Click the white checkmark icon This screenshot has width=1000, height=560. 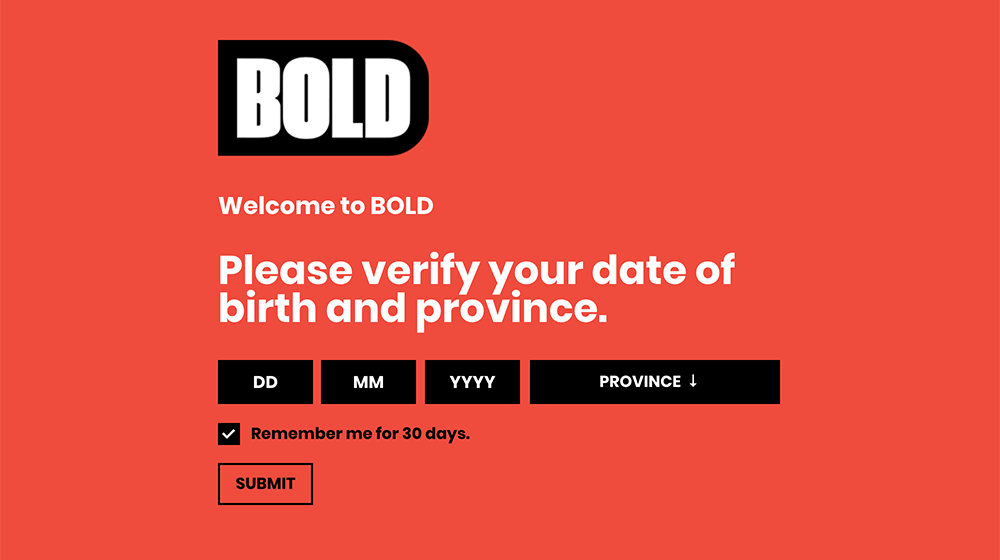229,434
